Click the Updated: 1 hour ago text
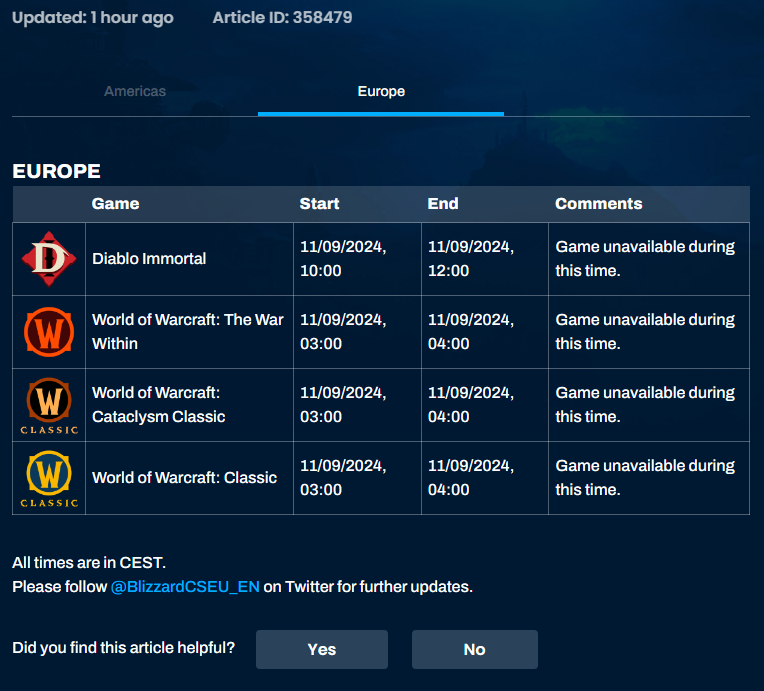This screenshot has height=691, width=764. tap(93, 18)
